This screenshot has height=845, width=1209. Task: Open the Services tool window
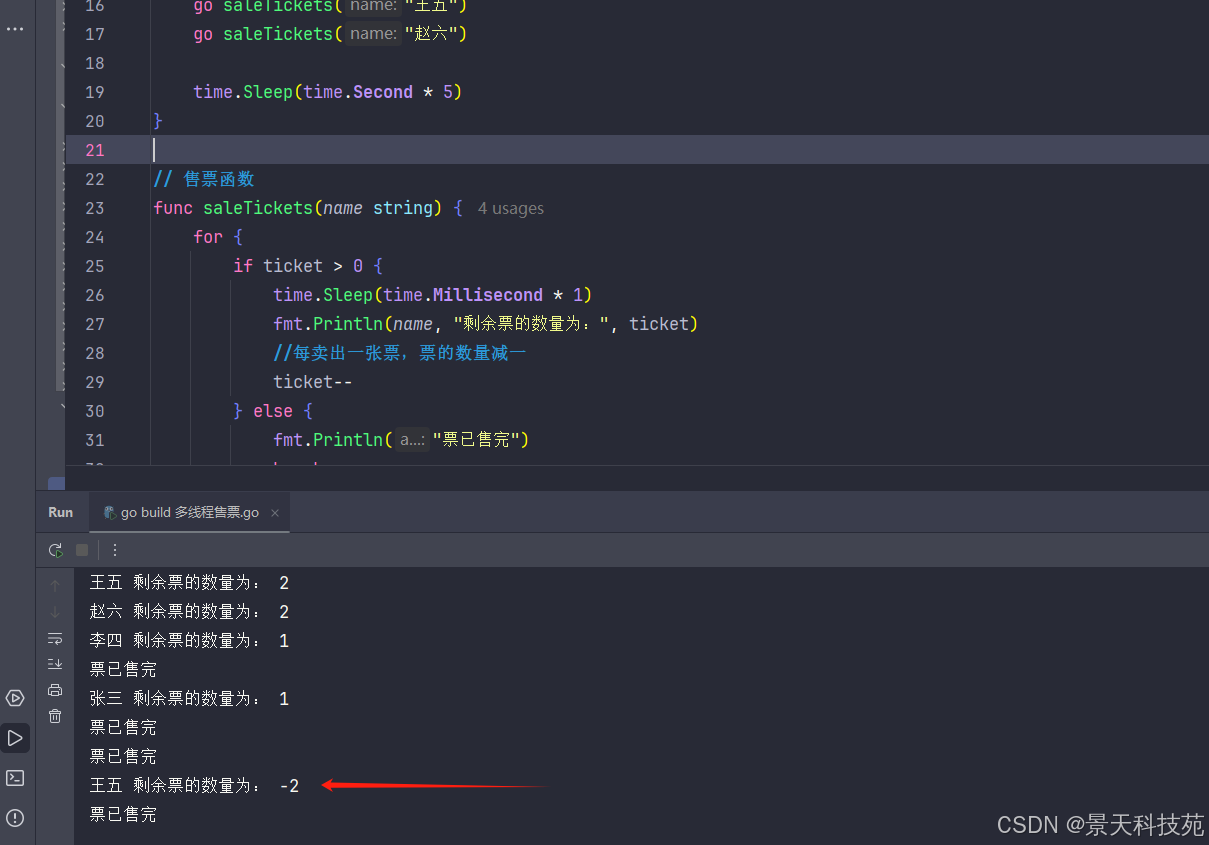(15, 698)
